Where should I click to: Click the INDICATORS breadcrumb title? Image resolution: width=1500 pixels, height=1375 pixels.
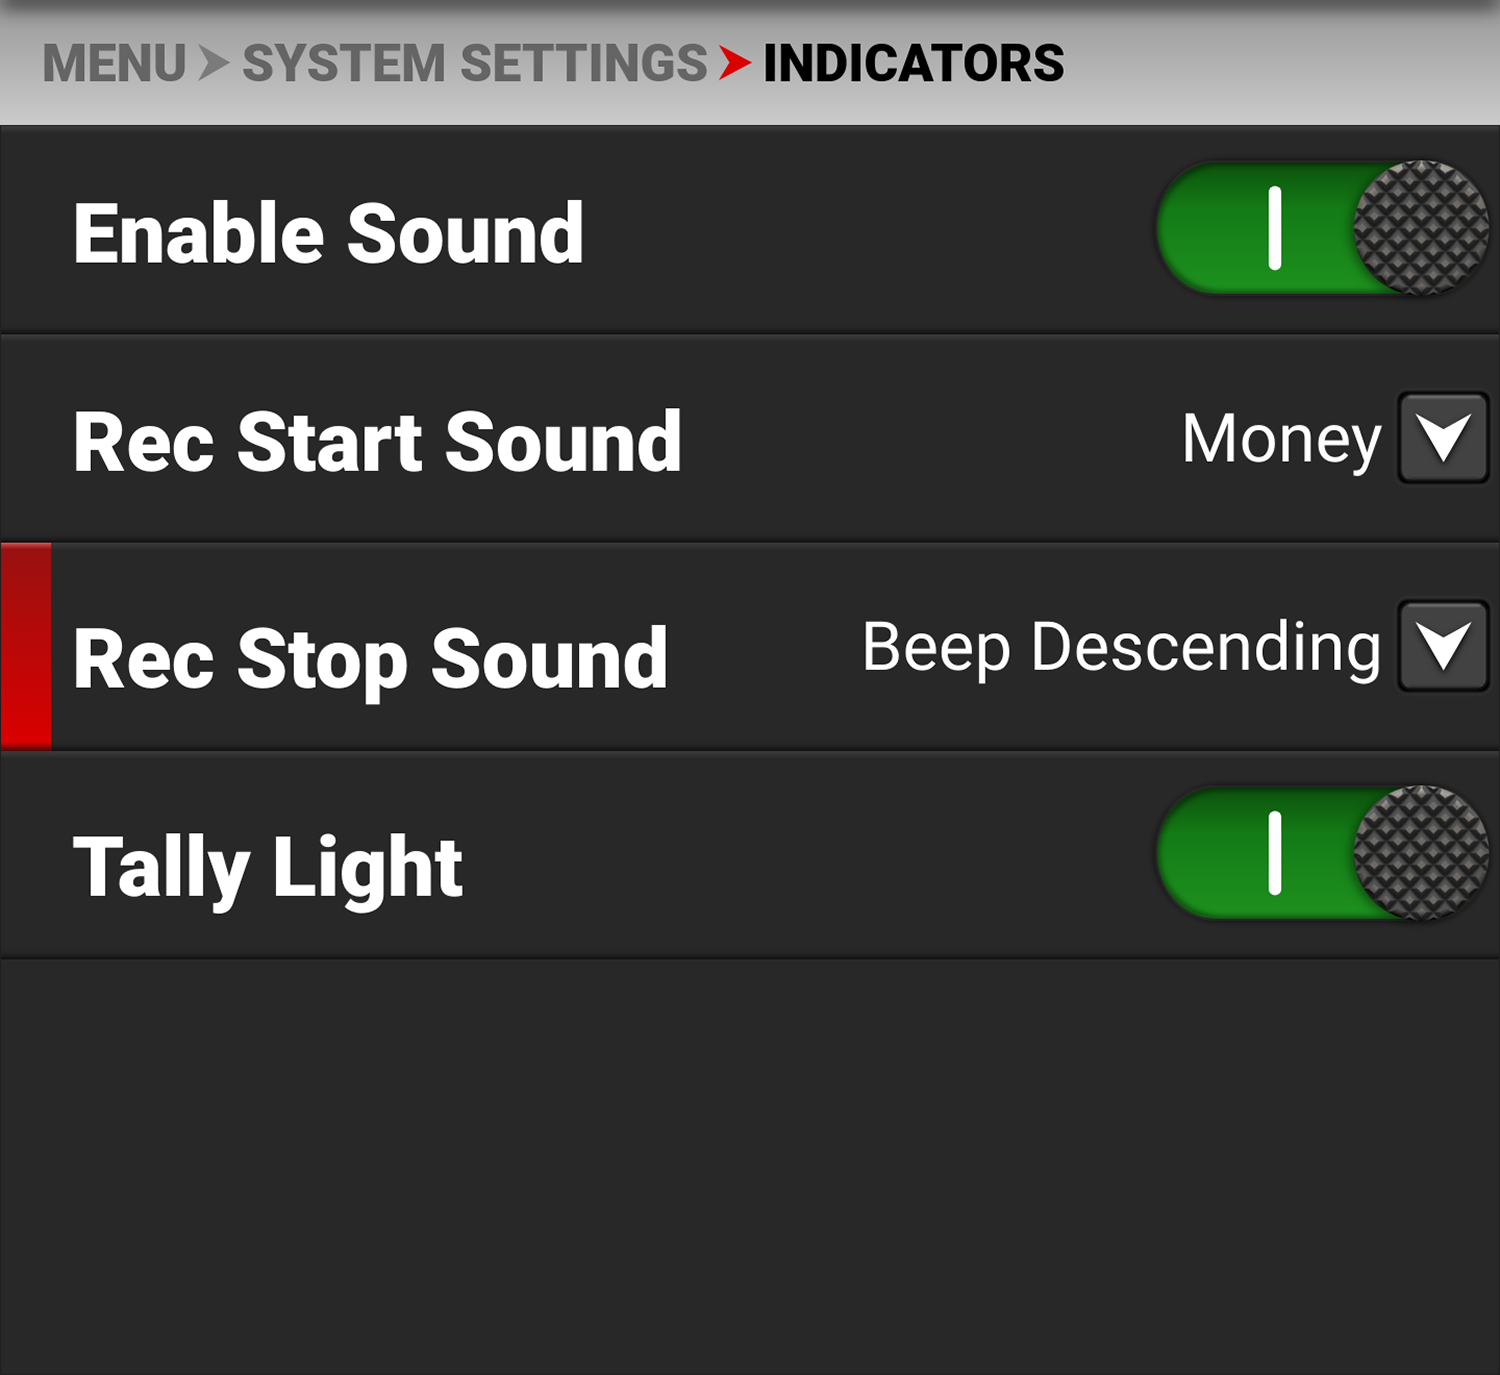pos(913,64)
